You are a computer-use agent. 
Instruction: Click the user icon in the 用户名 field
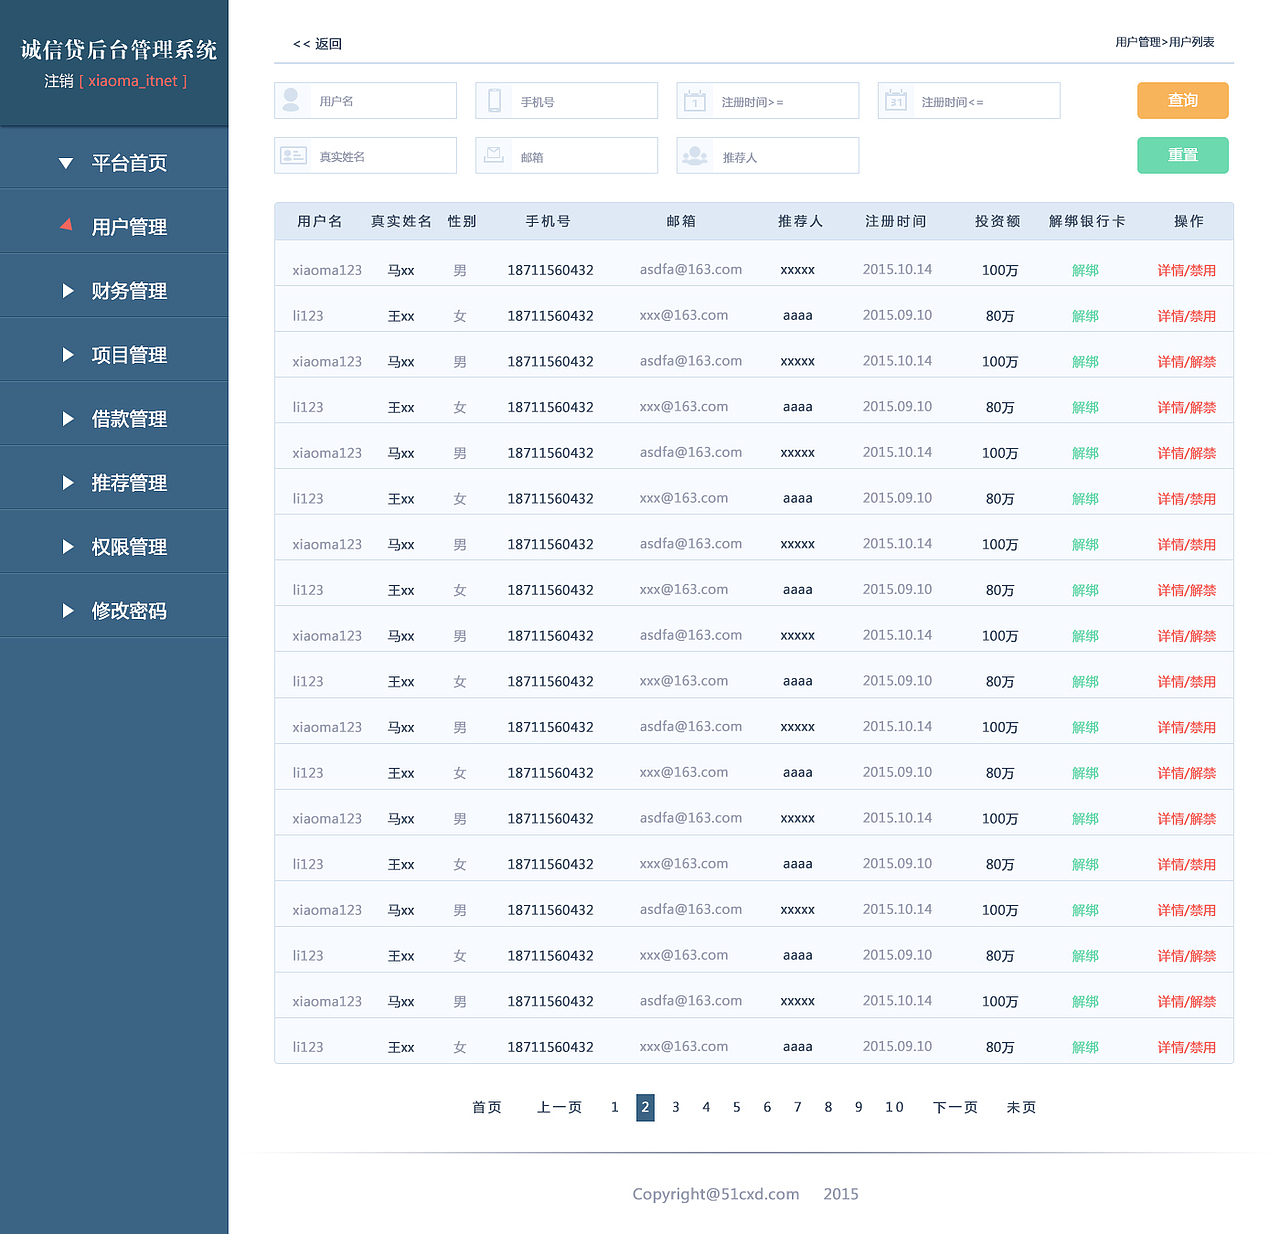(291, 100)
